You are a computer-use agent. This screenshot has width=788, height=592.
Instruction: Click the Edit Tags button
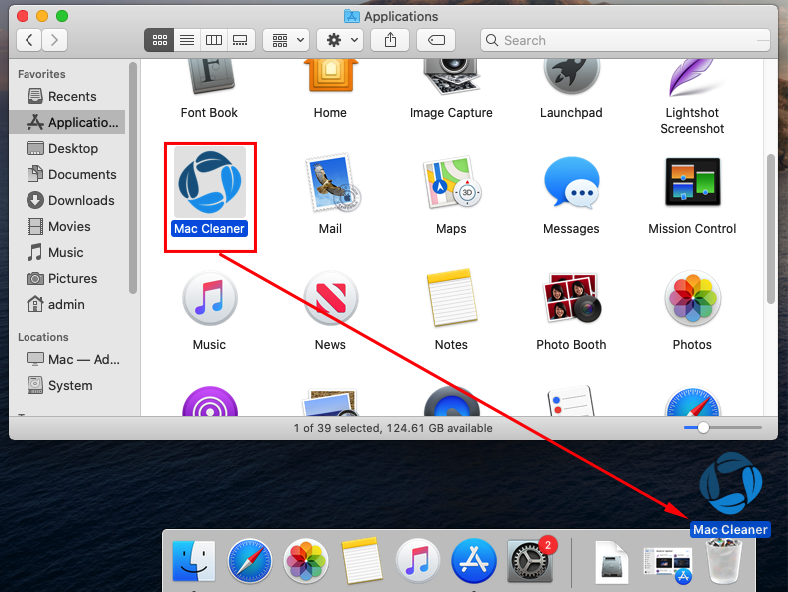coord(436,40)
